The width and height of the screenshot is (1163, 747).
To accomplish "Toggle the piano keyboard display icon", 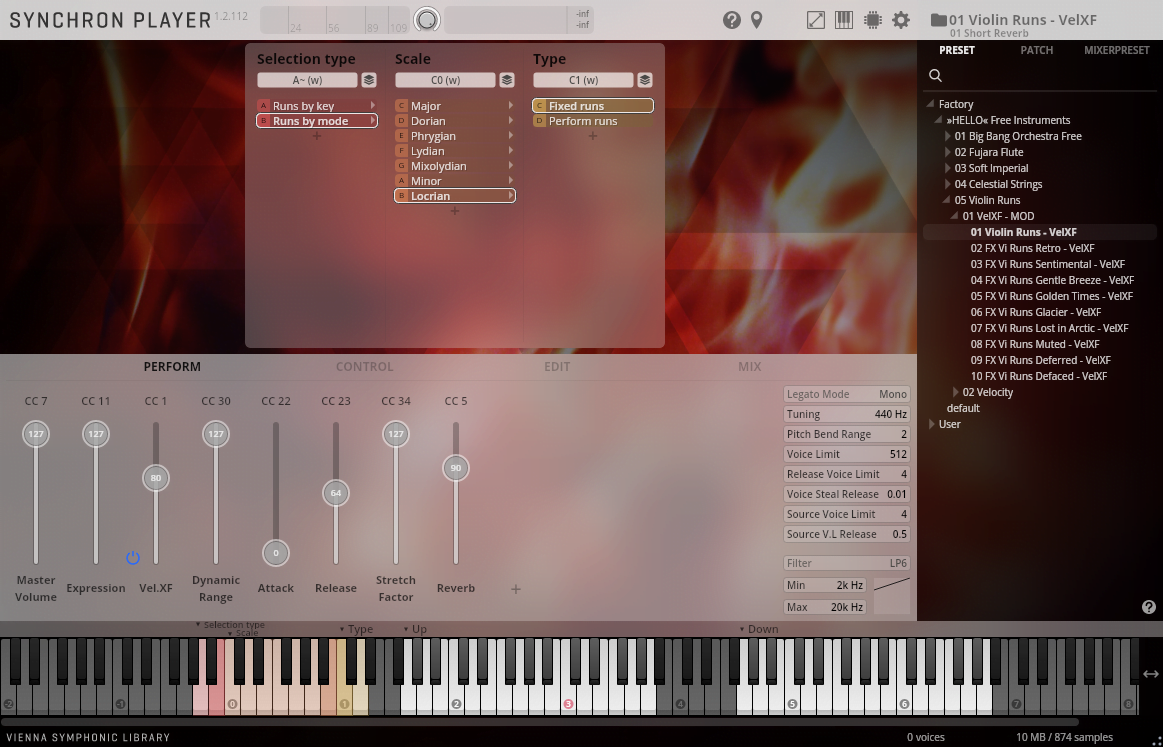I will [x=844, y=20].
